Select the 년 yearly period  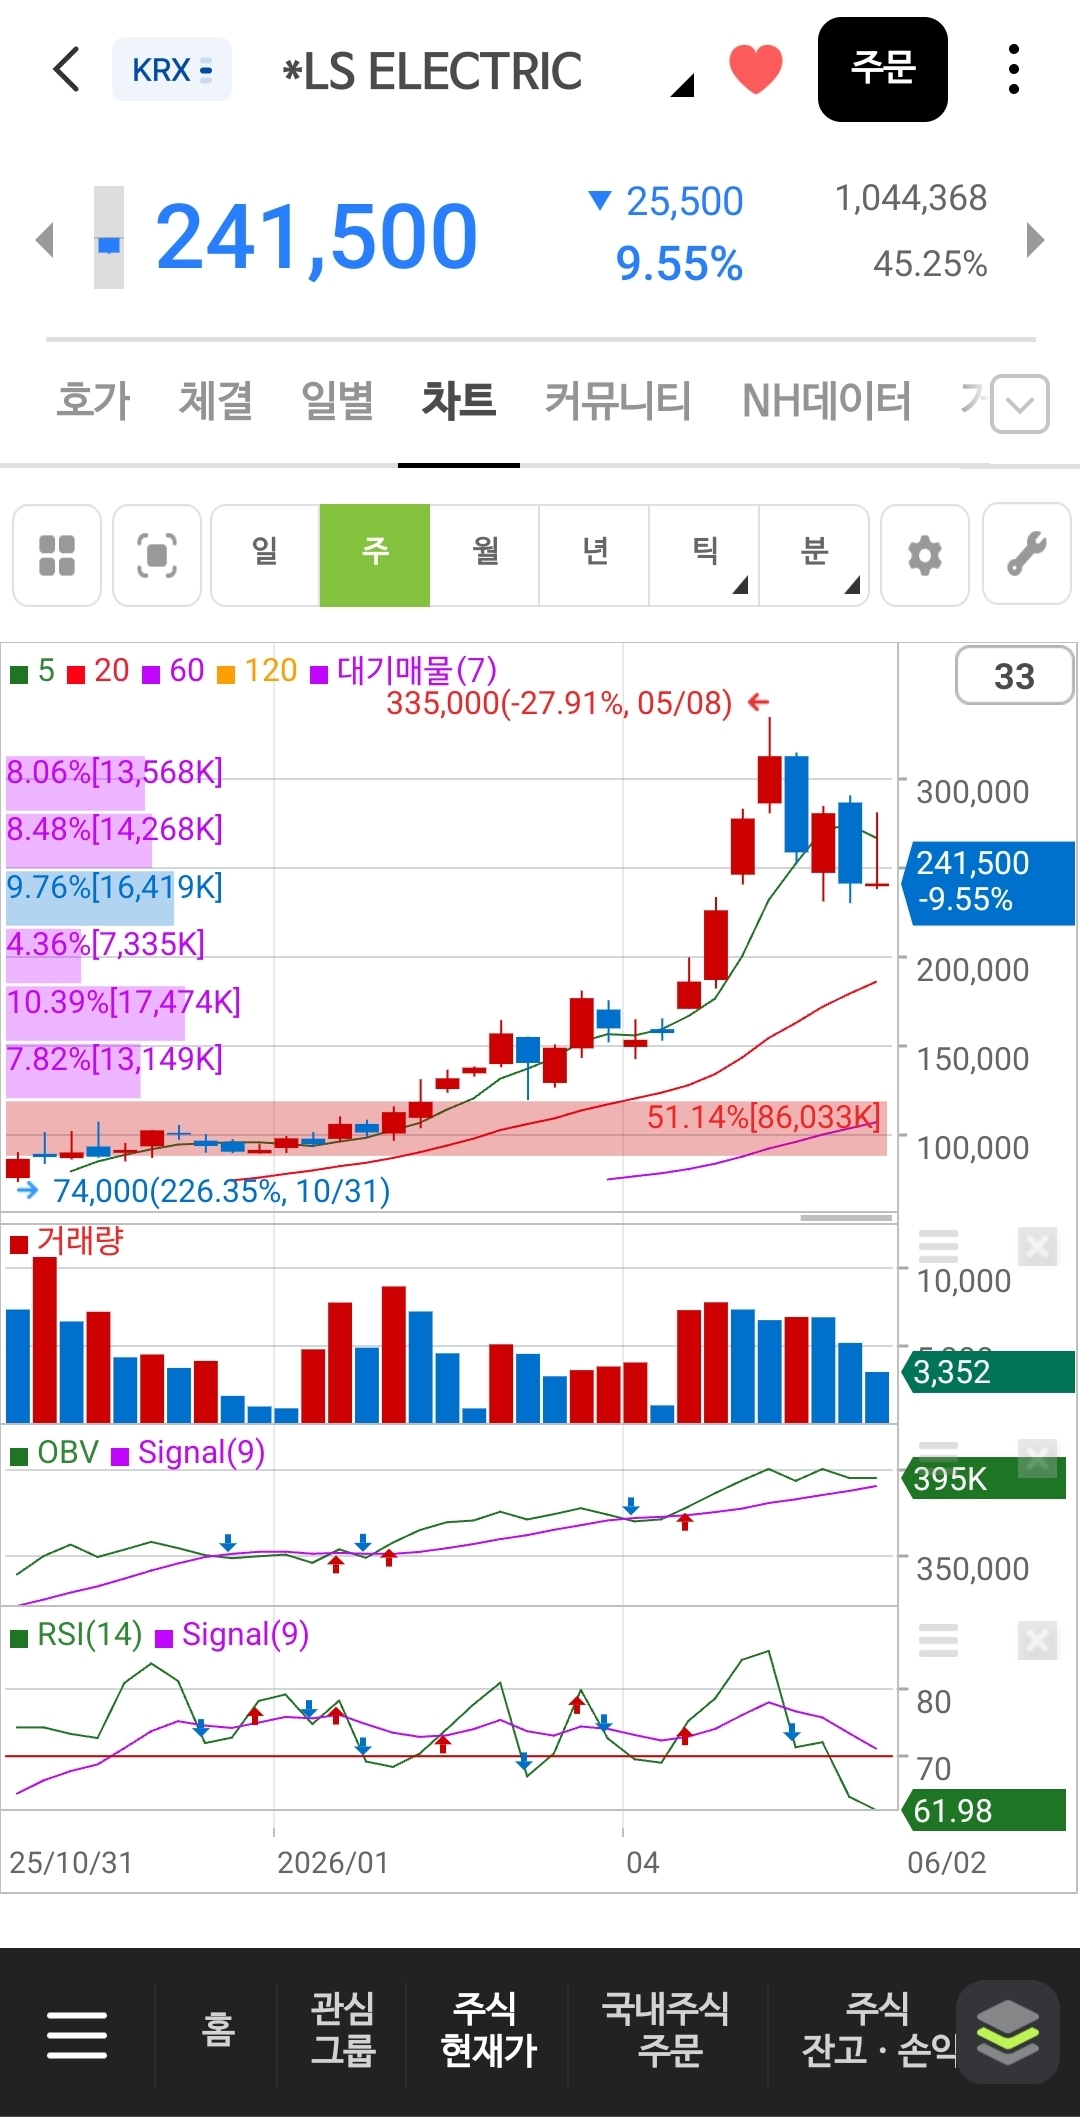595,555
